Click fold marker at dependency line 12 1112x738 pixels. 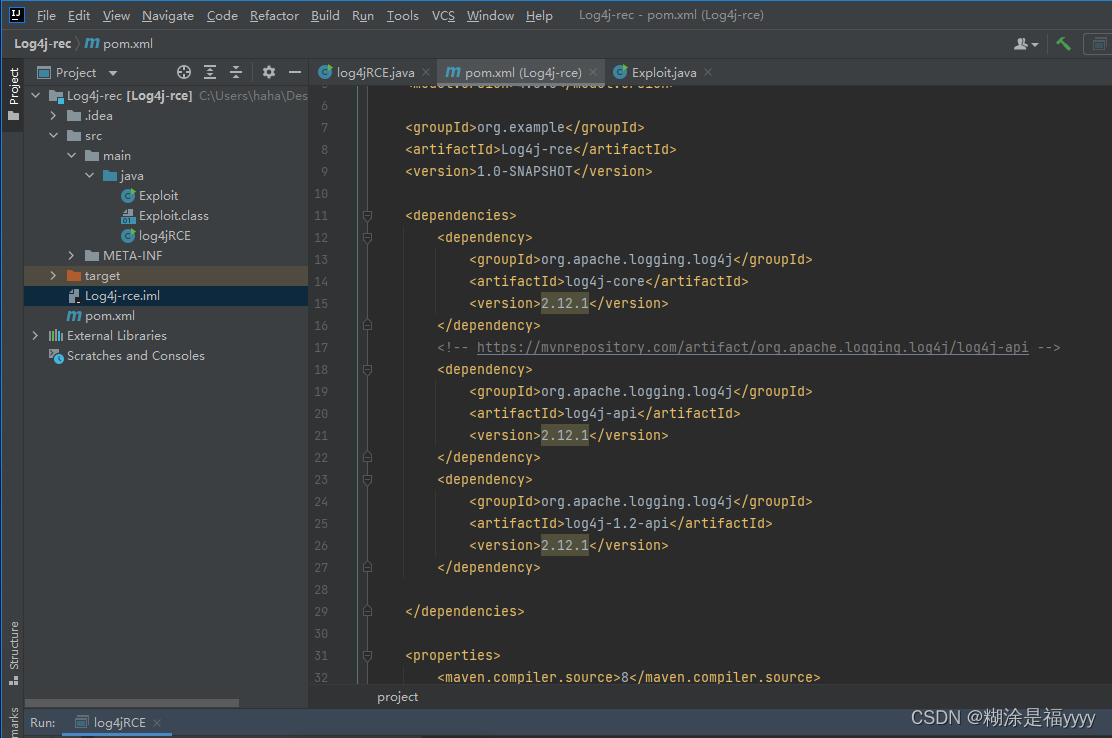(x=367, y=237)
